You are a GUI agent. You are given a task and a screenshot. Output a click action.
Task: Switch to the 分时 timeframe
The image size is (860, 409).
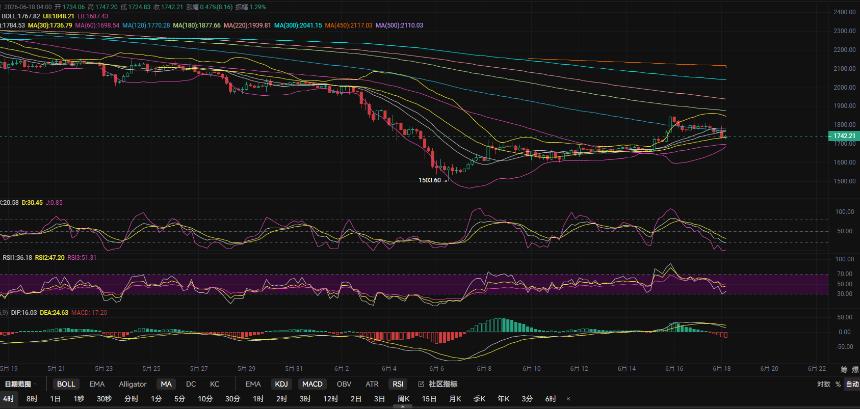click(131, 399)
